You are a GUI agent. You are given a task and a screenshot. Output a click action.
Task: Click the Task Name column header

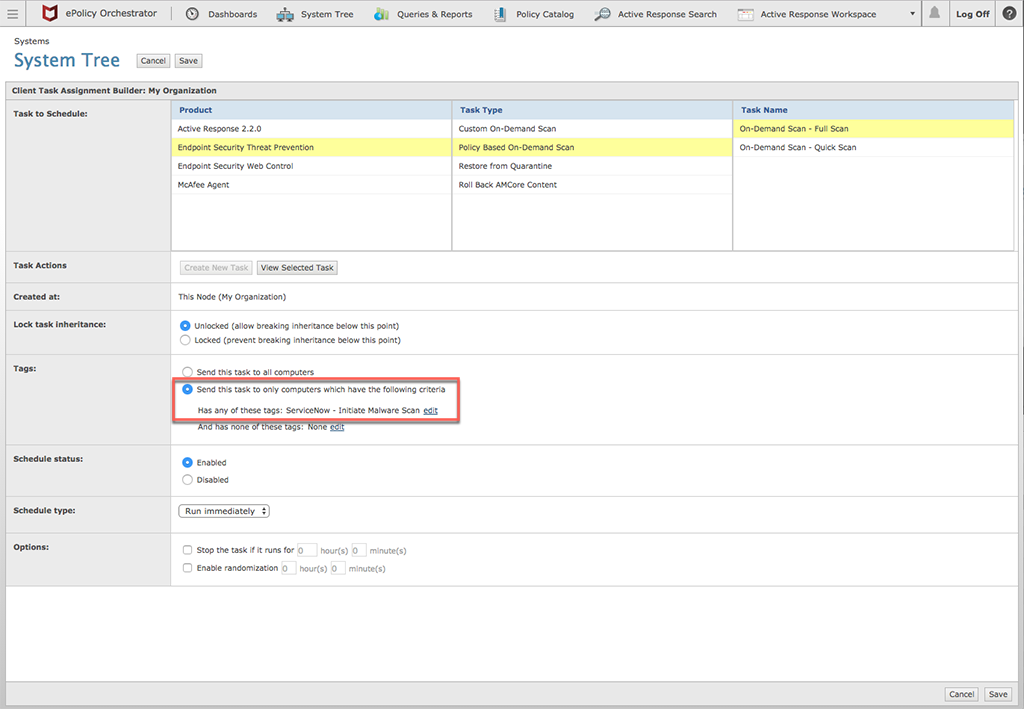[x=873, y=110]
